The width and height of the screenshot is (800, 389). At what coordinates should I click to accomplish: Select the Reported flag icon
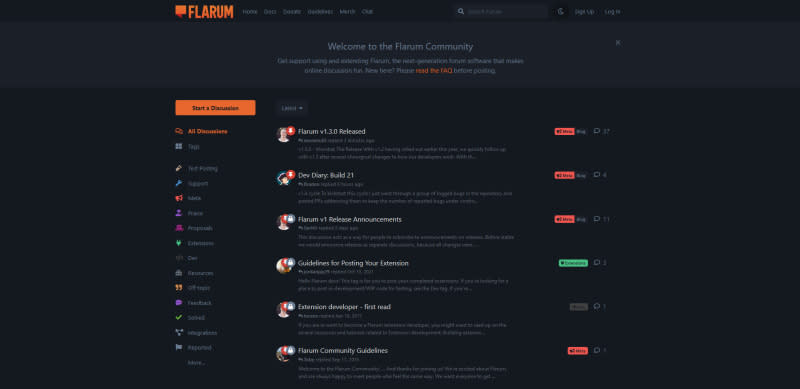click(x=179, y=348)
